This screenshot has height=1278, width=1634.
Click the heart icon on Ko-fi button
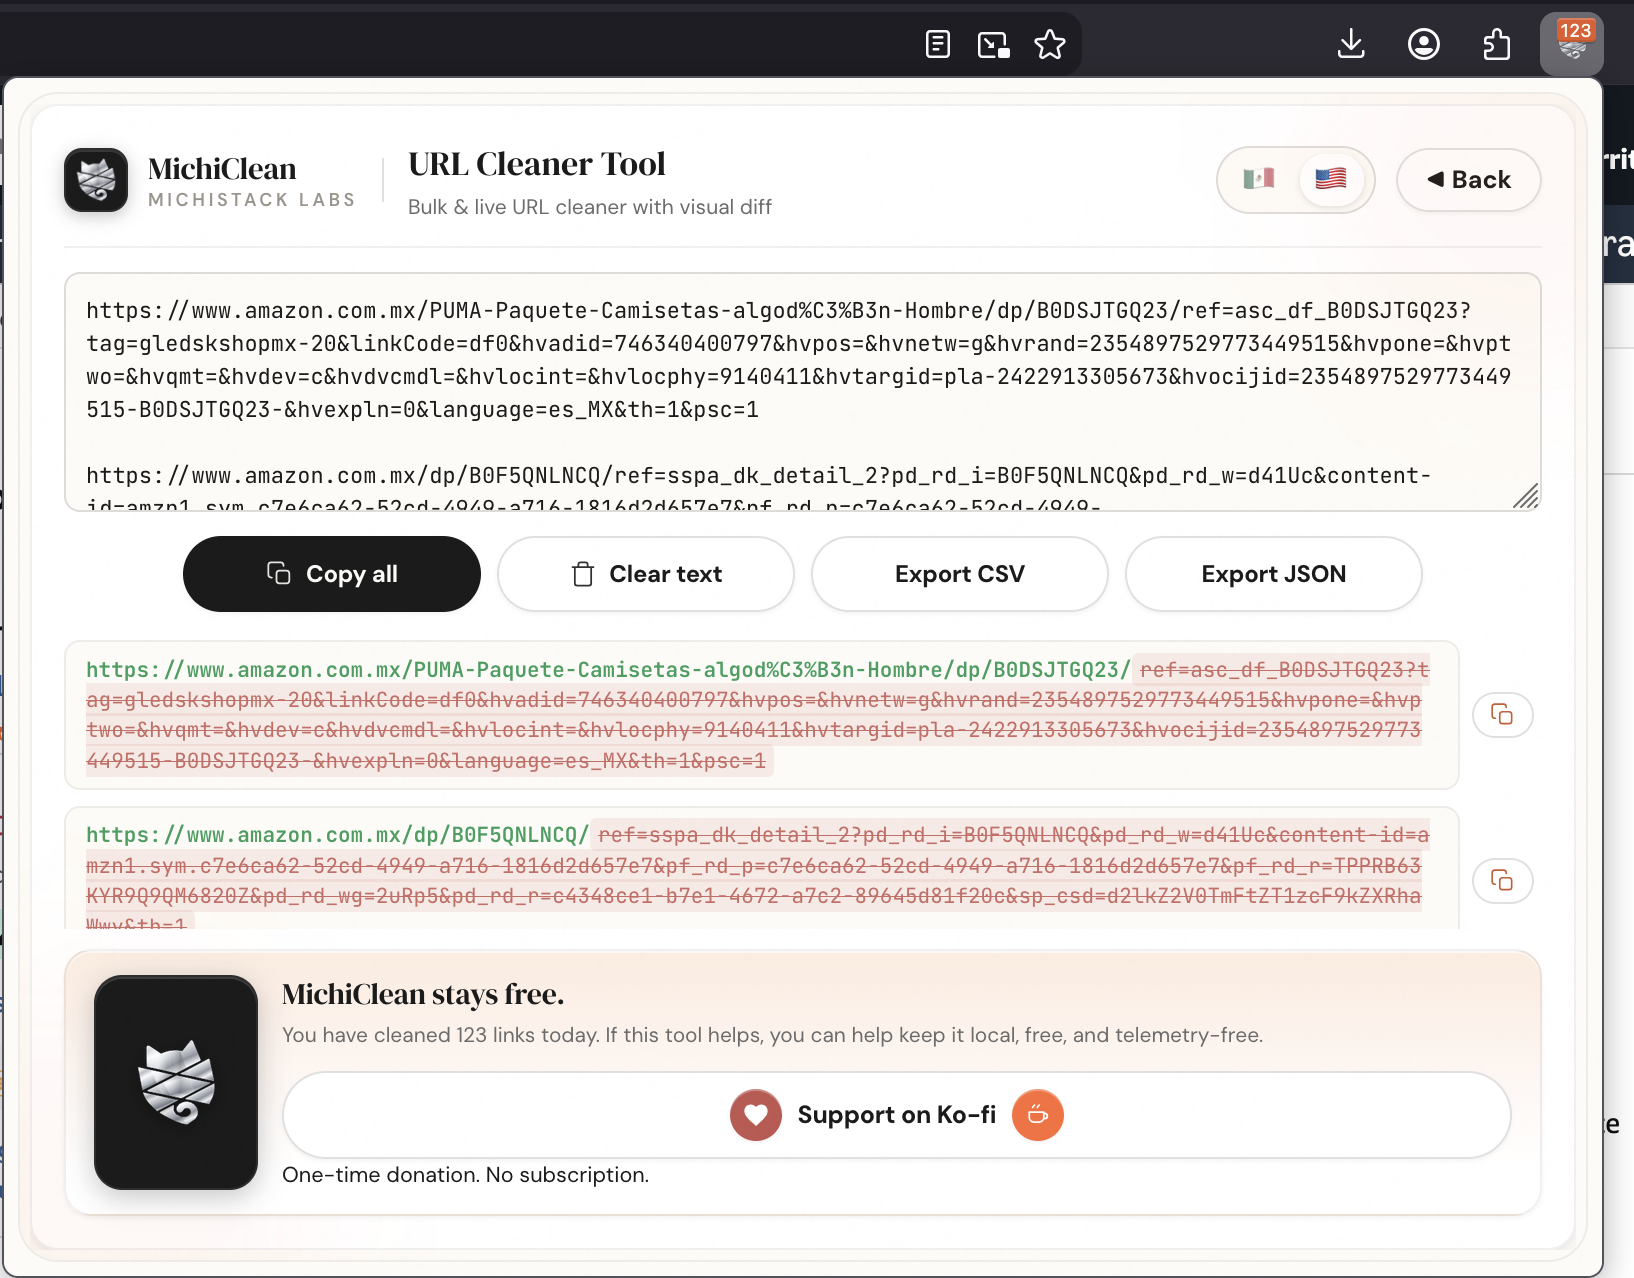(x=756, y=1115)
